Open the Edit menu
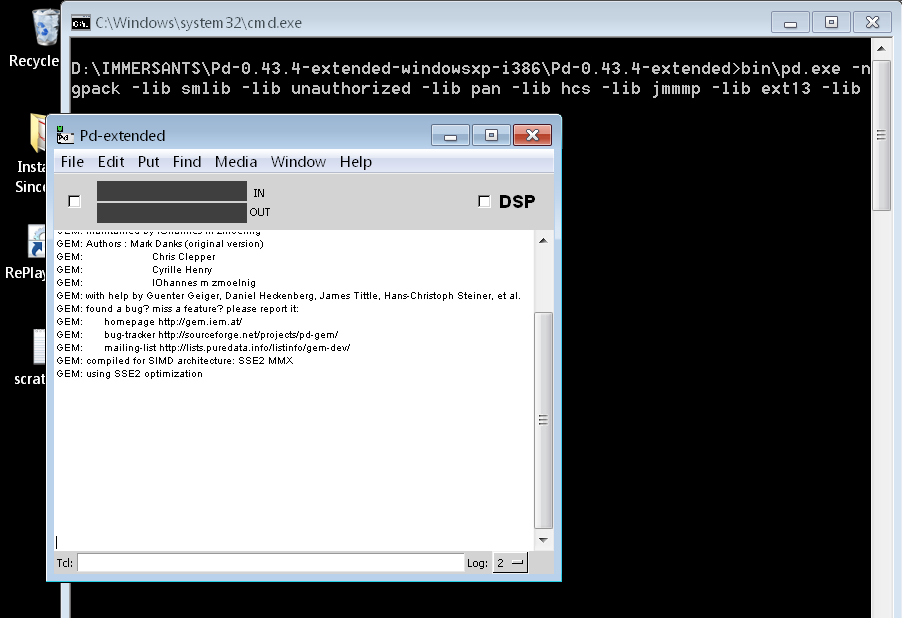The image size is (902, 618). point(111,162)
